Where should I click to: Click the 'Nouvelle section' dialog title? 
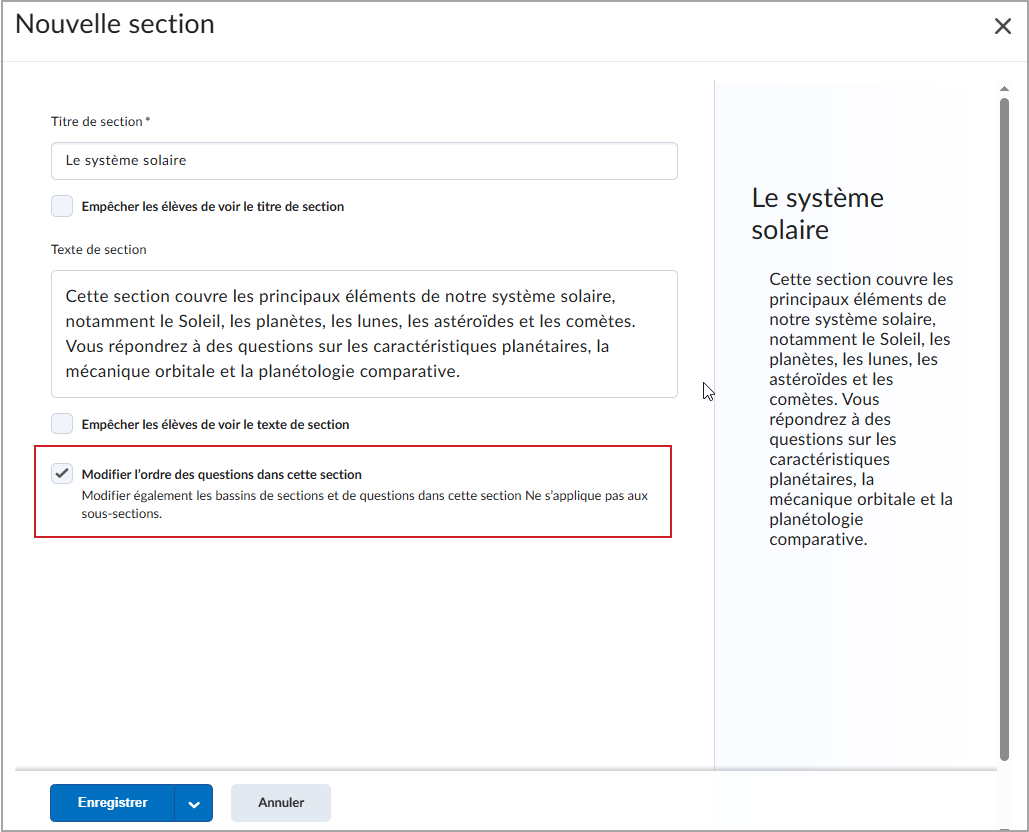pyautogui.click(x=115, y=24)
